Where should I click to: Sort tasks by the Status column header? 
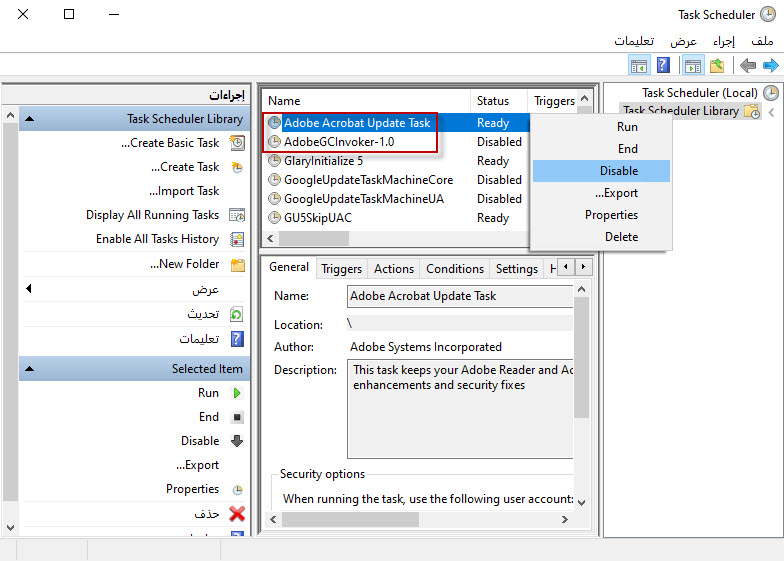click(499, 101)
